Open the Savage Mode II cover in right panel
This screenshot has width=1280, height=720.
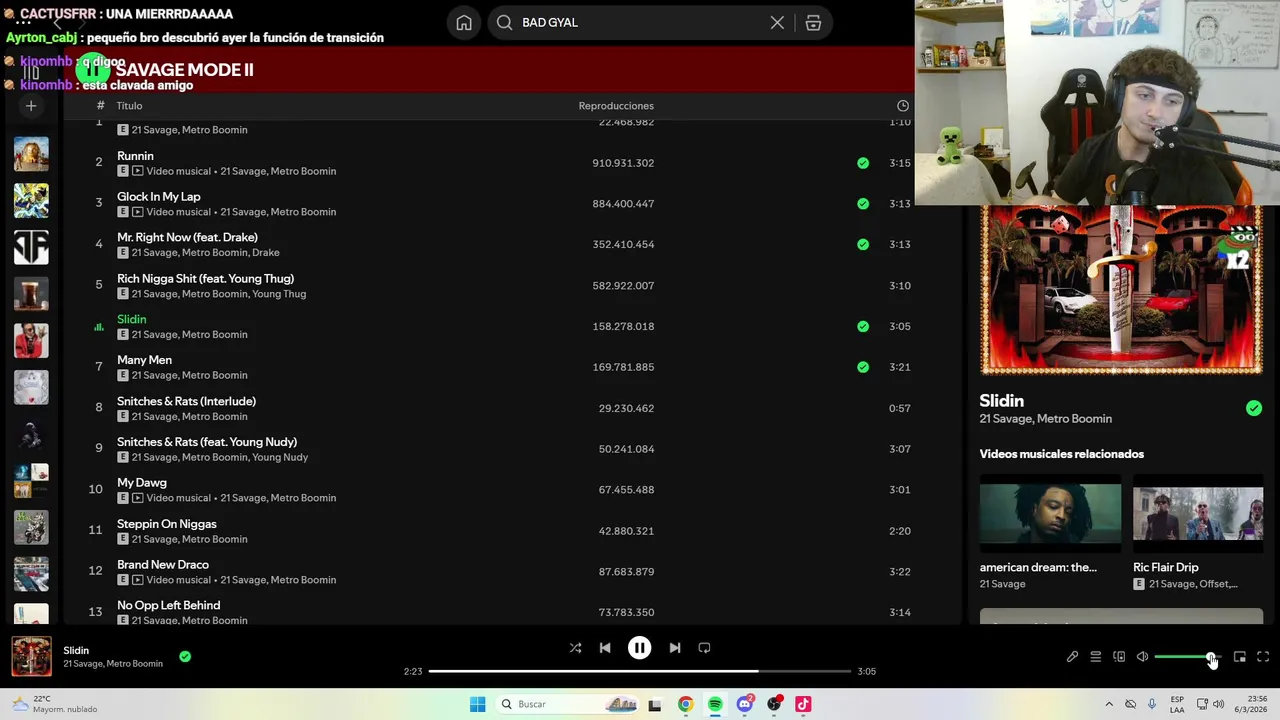pos(1121,290)
